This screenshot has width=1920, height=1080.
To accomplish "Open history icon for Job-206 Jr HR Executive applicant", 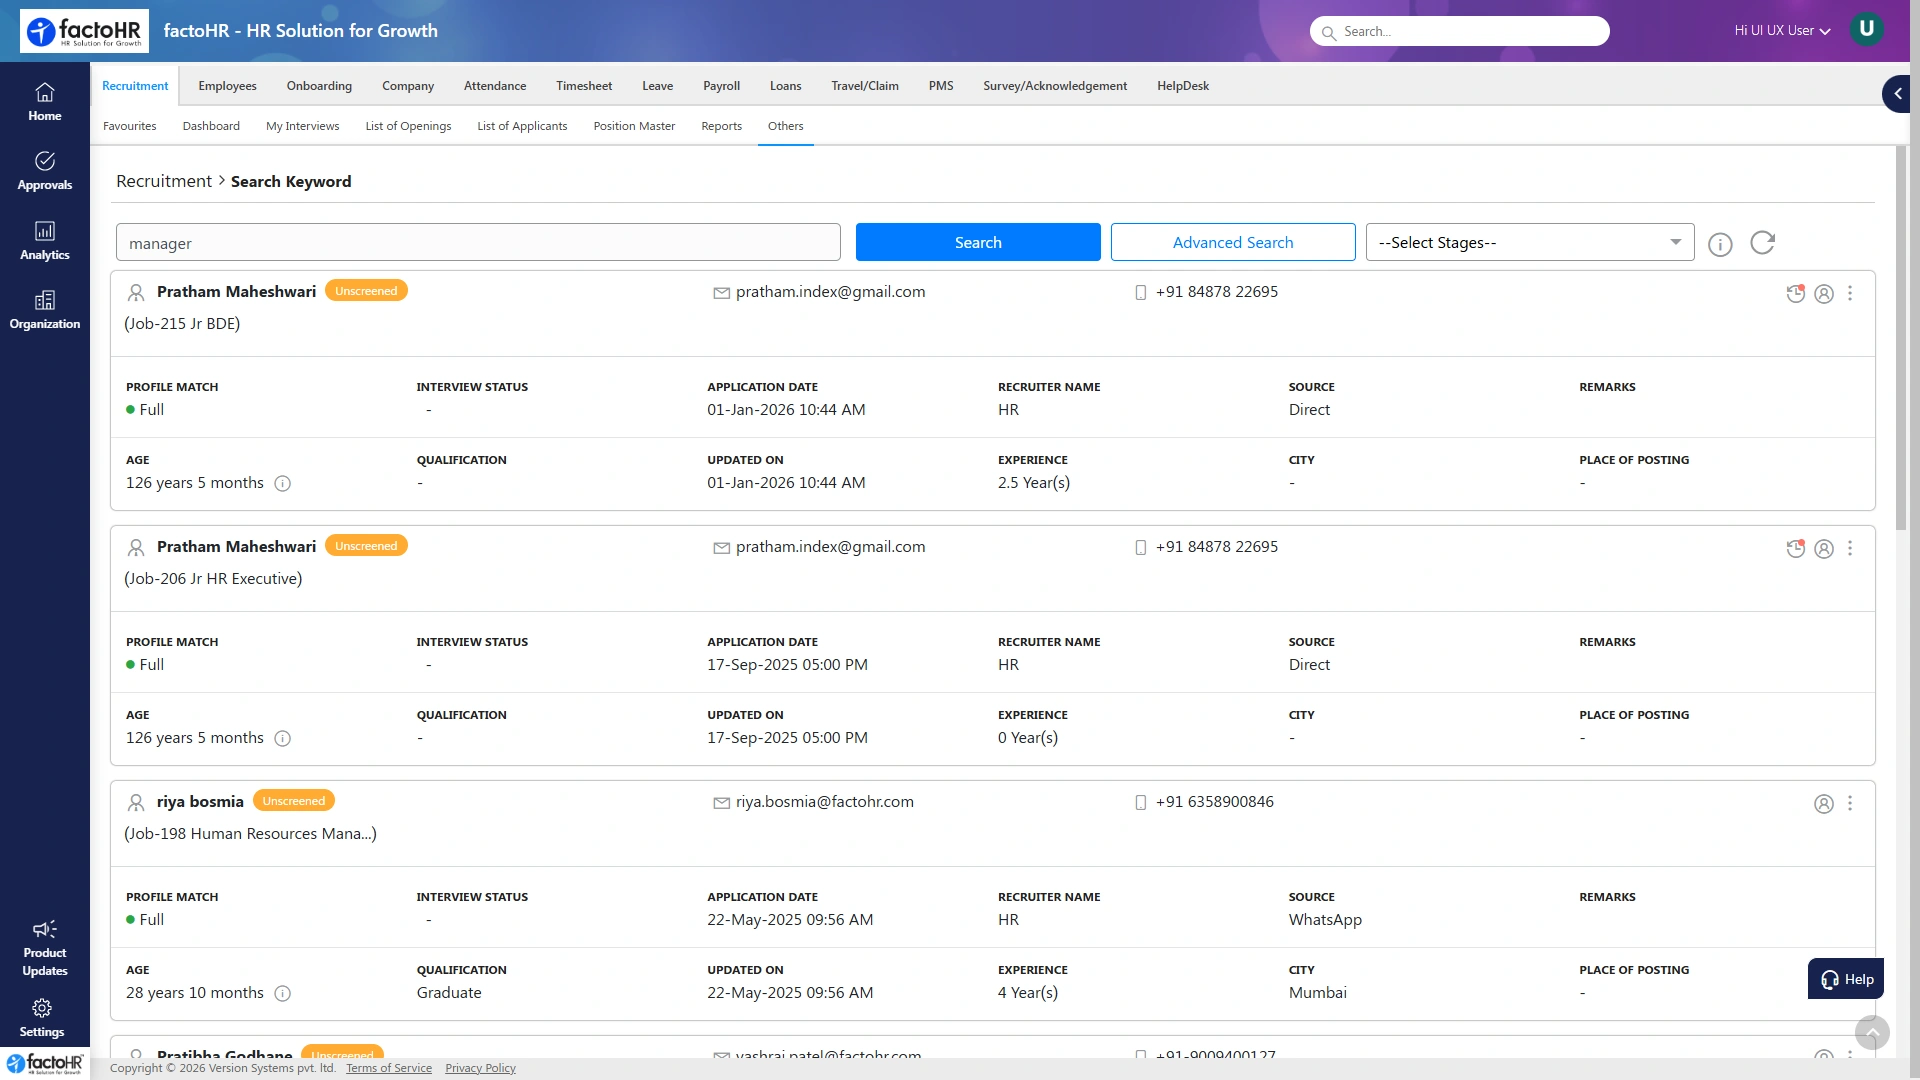I will (1796, 548).
